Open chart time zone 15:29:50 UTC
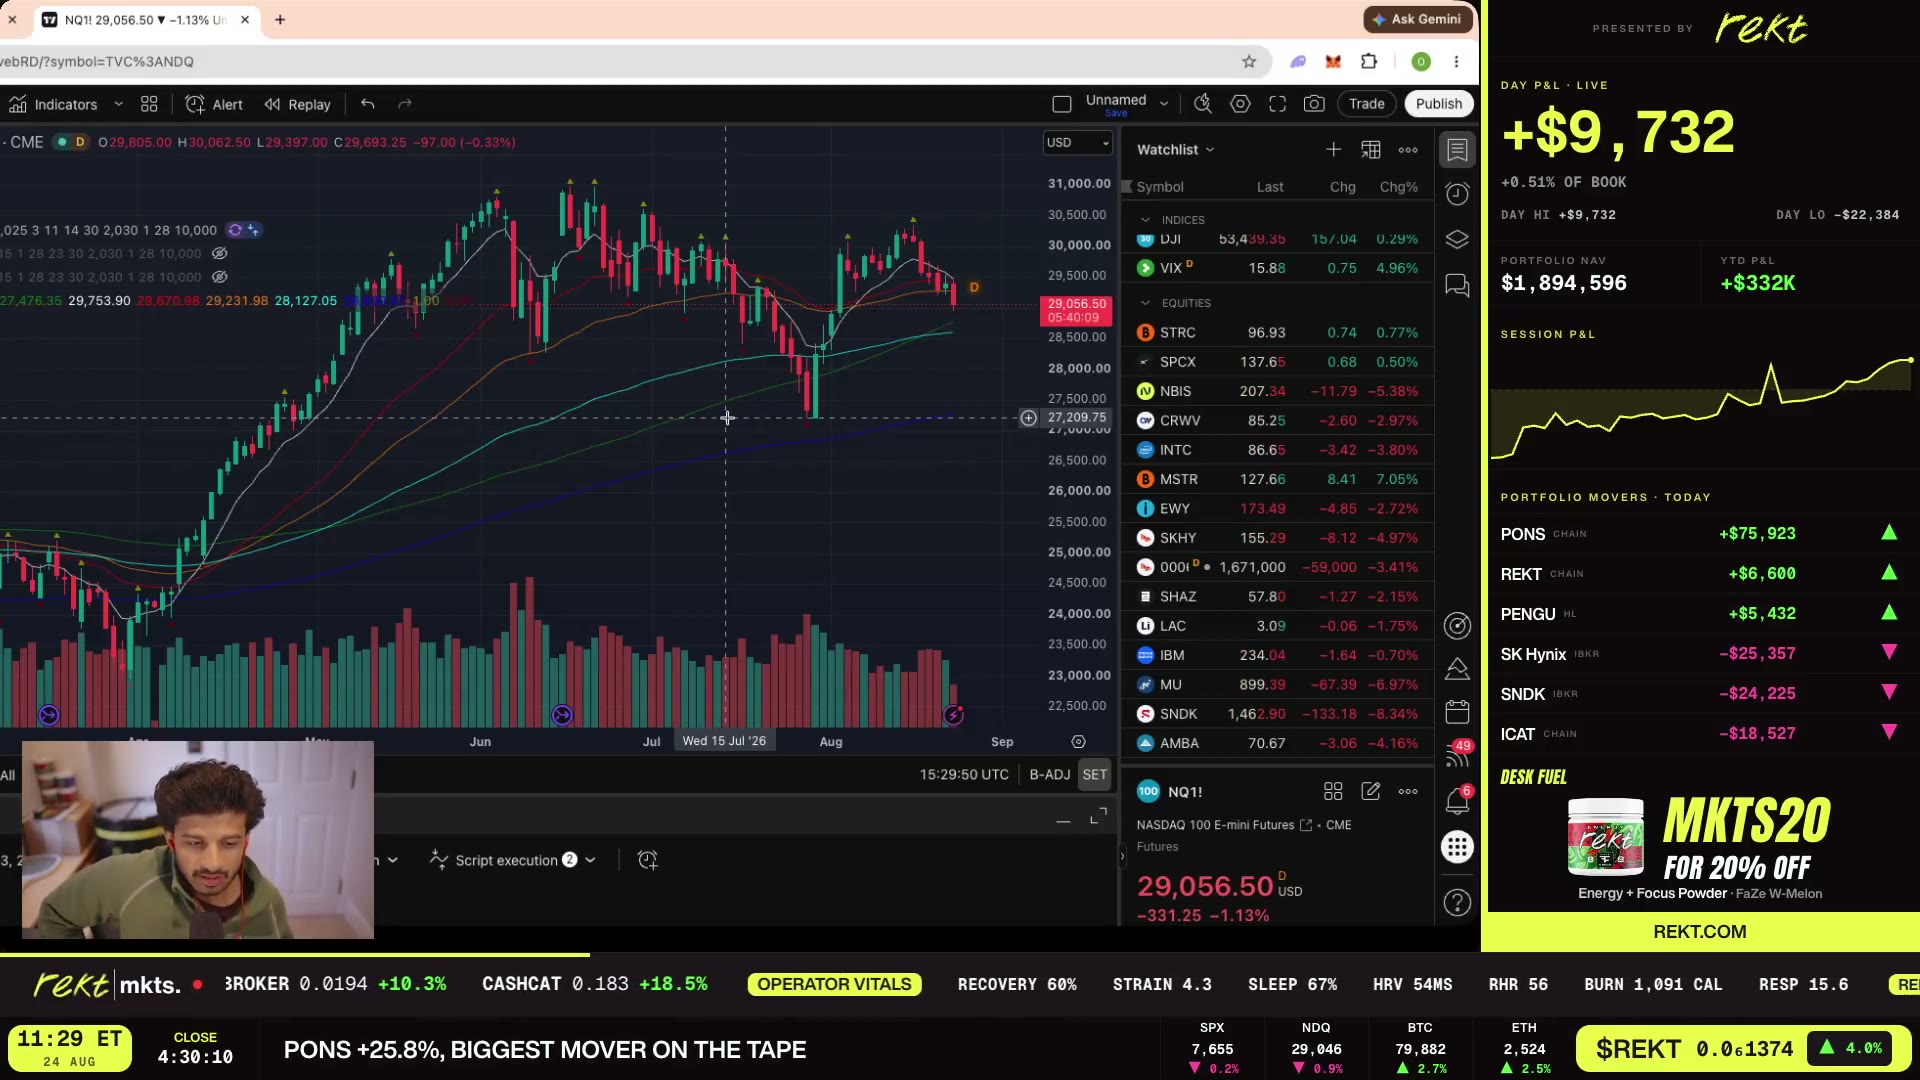 click(964, 775)
